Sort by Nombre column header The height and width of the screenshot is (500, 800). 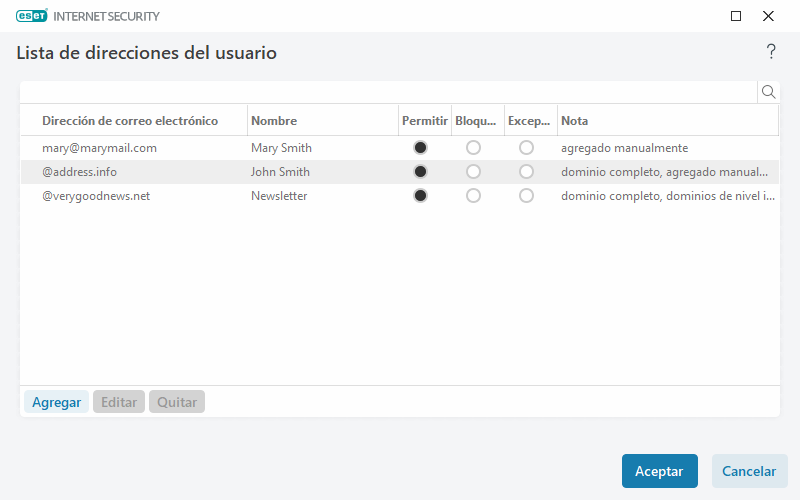274,121
